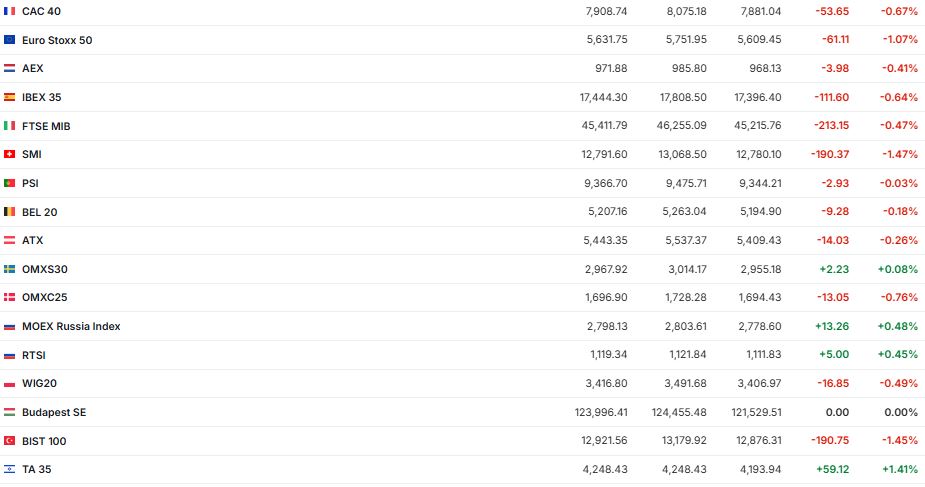Select the FTSE MIB index name
925x487 pixels.
point(46,126)
